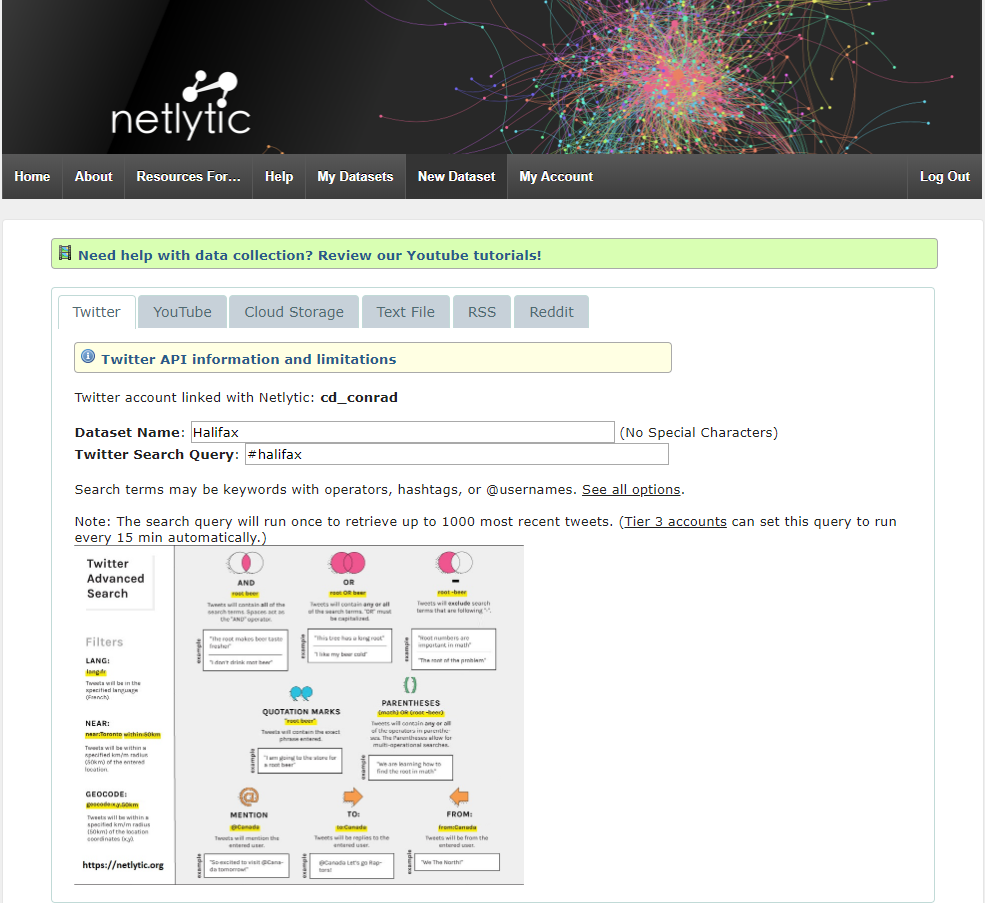Open the Tier 3 accounts link
The height and width of the screenshot is (903, 985).
click(x=675, y=522)
